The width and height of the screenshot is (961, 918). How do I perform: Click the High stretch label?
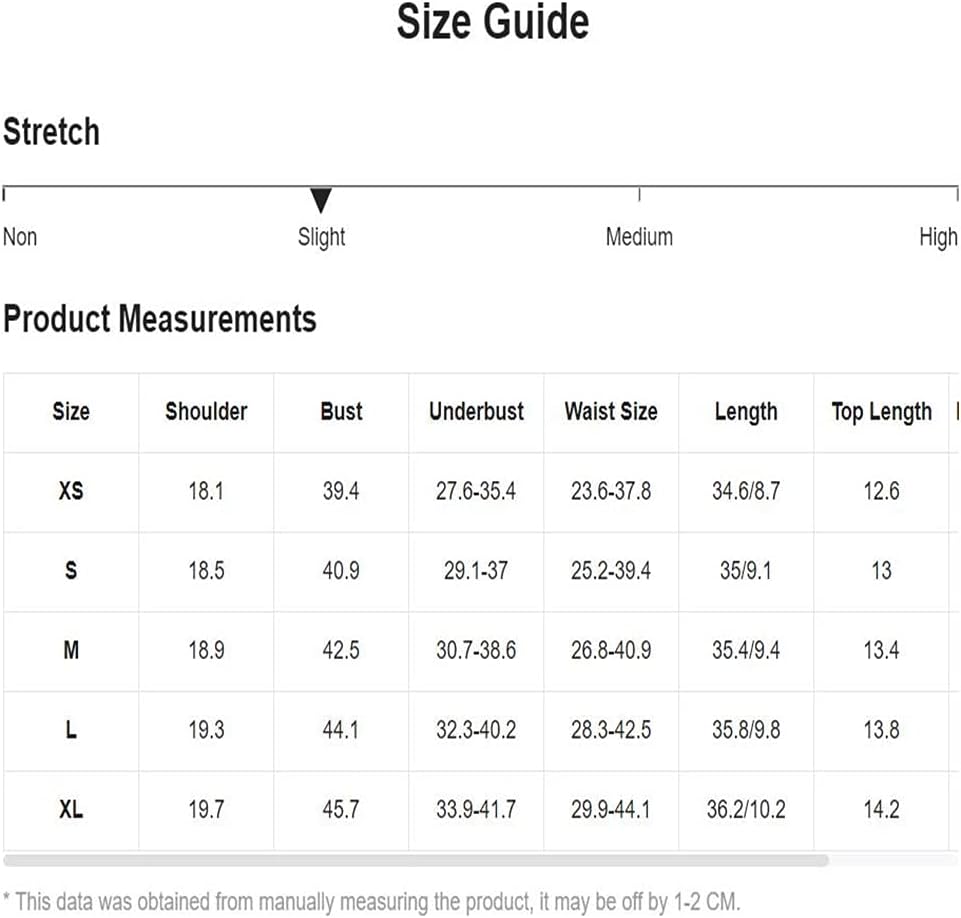(x=938, y=238)
